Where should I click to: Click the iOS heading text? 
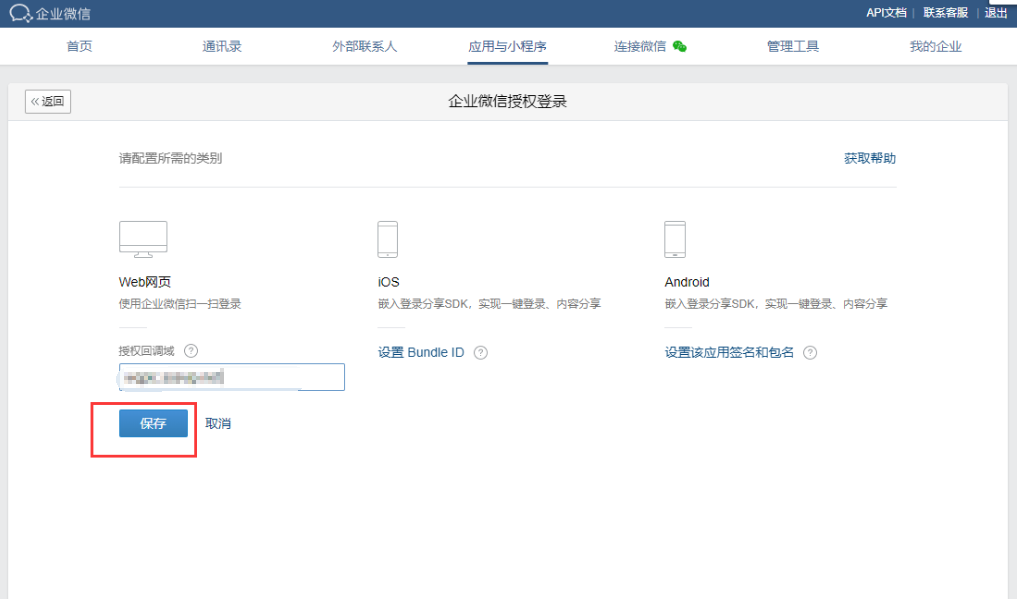tap(388, 282)
